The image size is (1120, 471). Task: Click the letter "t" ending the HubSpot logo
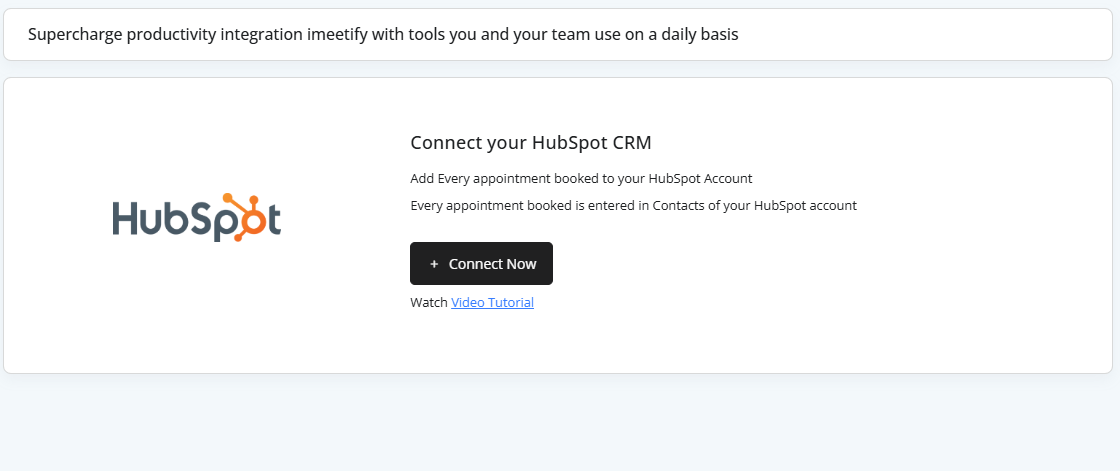273,221
